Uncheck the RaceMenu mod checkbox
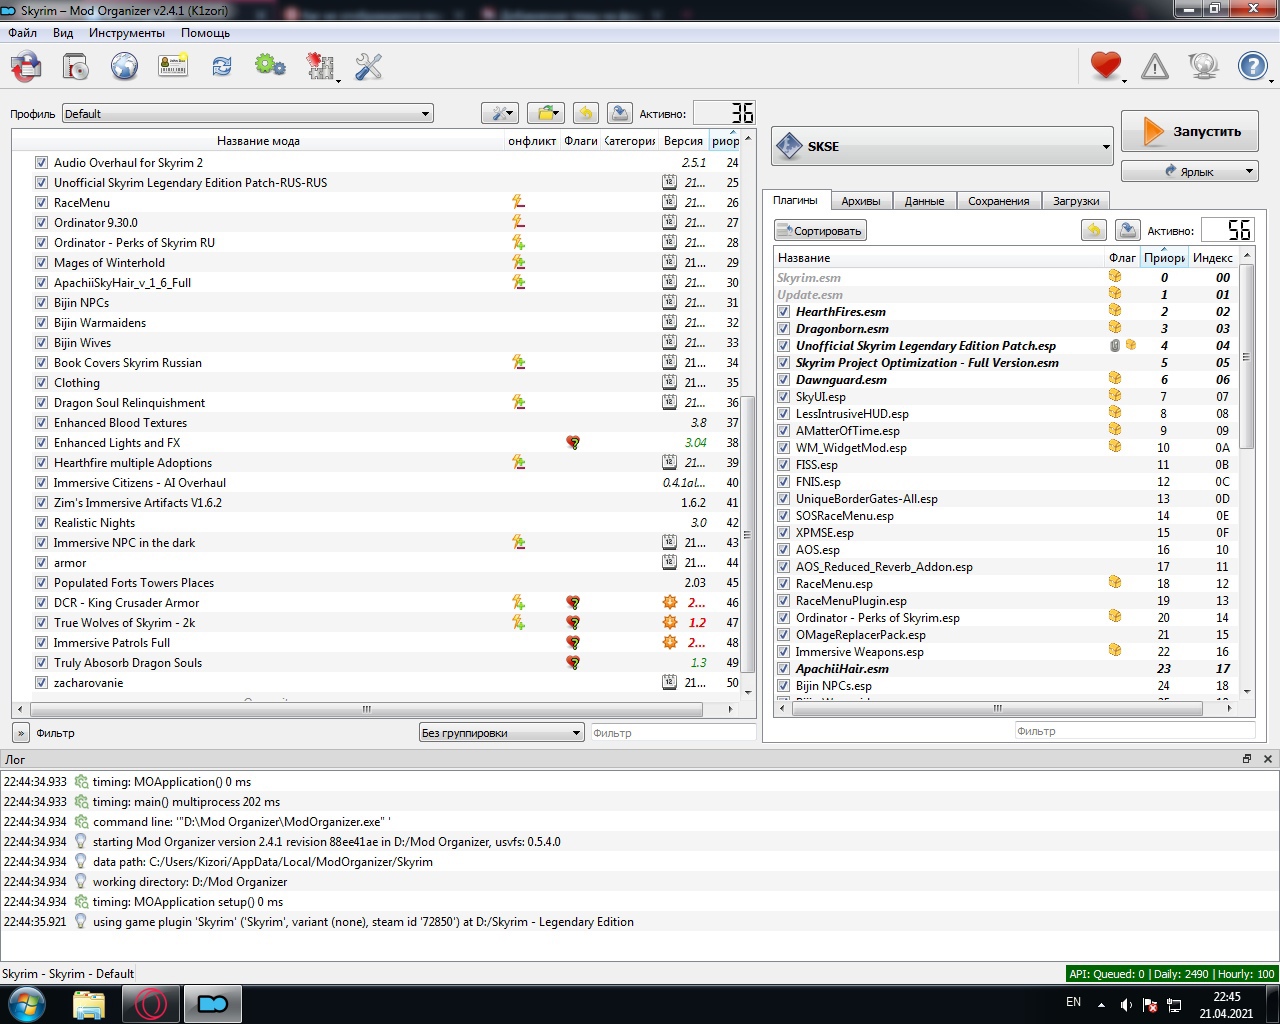The height and width of the screenshot is (1024, 1280). tap(41, 203)
